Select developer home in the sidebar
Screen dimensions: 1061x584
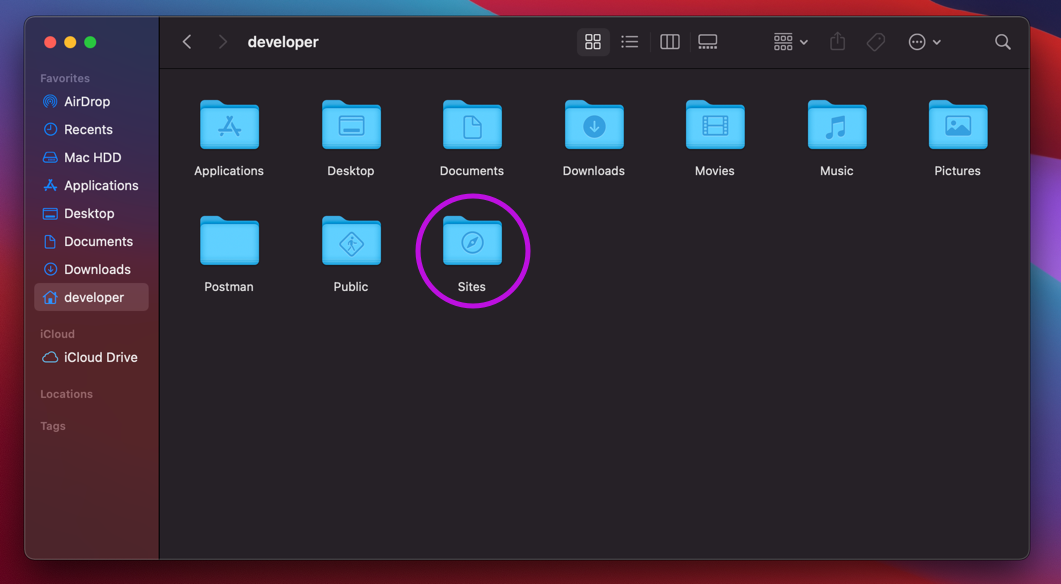[x=91, y=297]
